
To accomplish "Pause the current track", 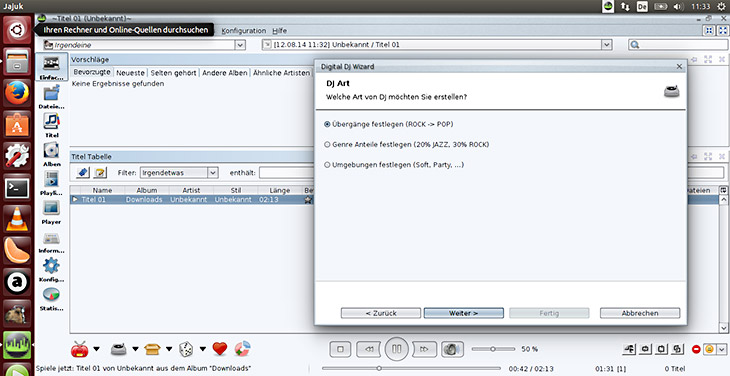I will point(397,349).
